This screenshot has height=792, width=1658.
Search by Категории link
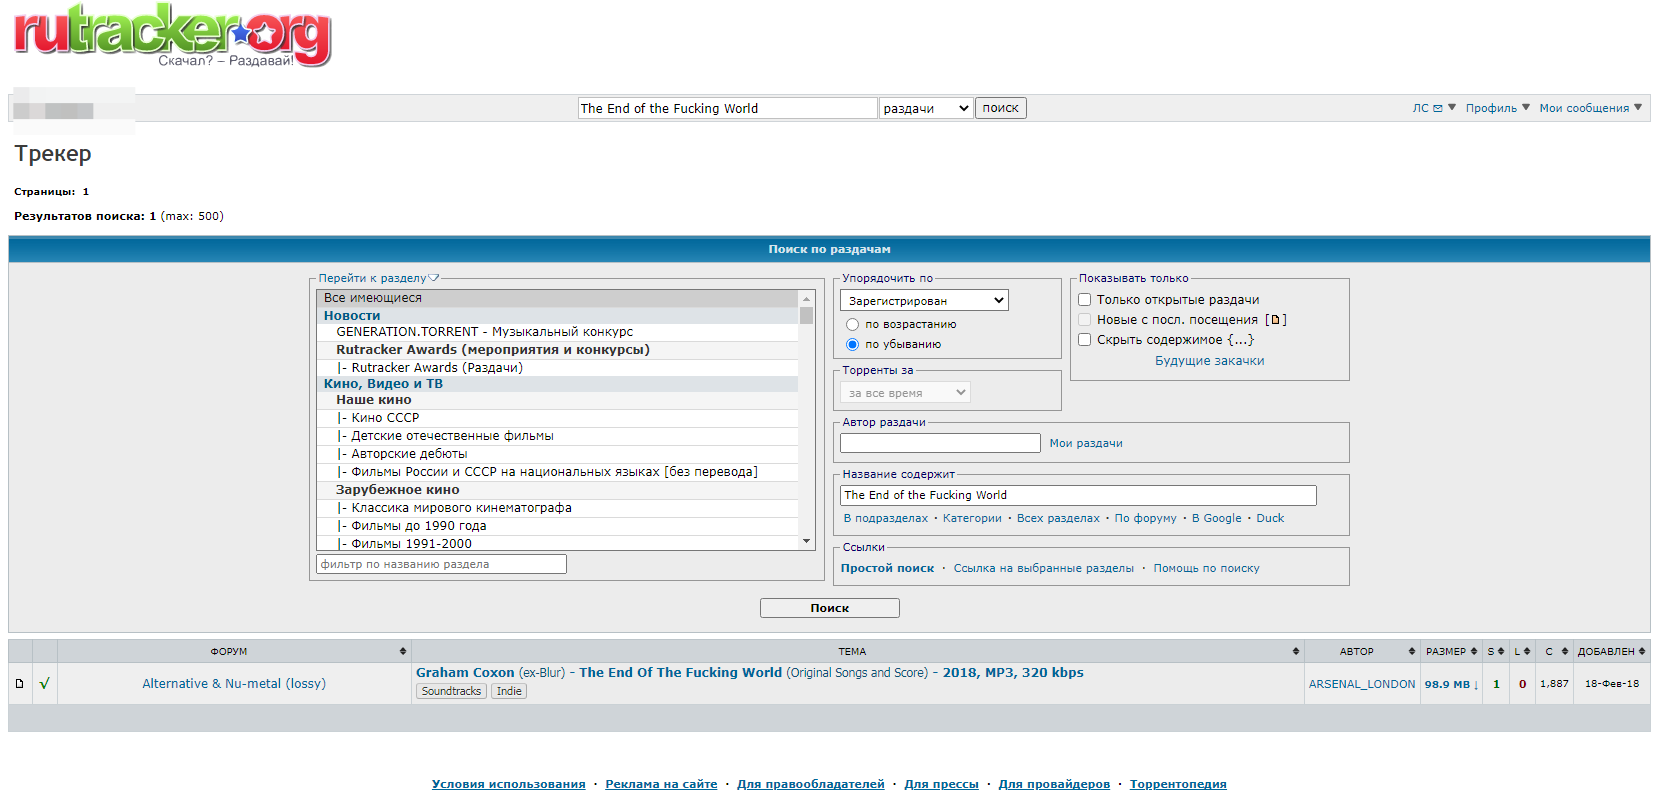click(x=972, y=518)
